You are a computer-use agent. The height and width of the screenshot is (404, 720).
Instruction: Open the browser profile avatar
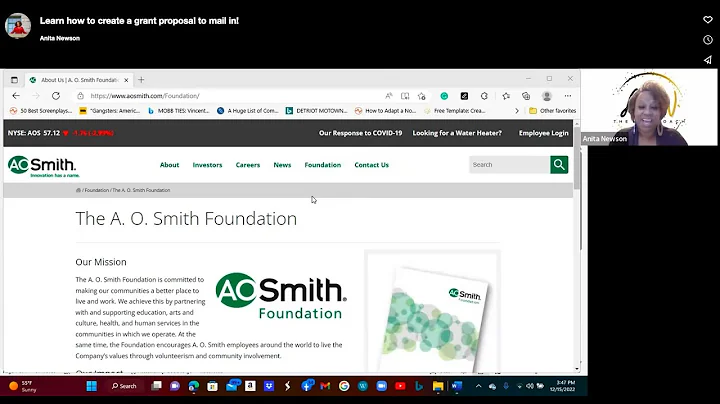coord(546,96)
